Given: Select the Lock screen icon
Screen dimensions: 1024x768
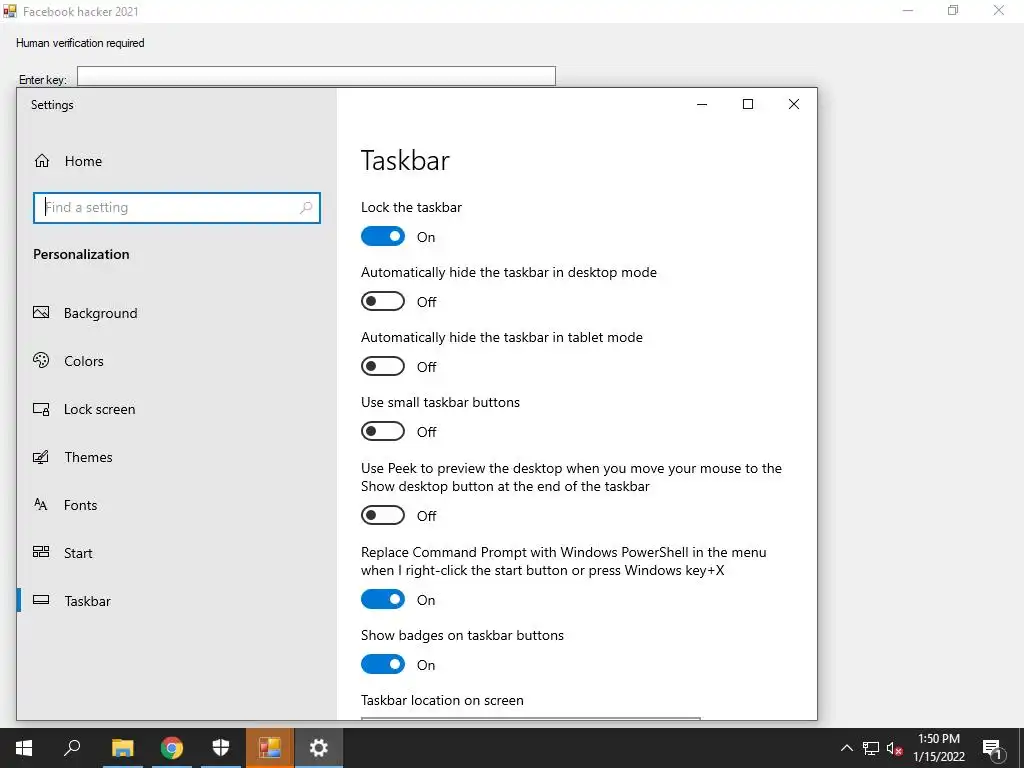Looking at the screenshot, I should (41, 409).
